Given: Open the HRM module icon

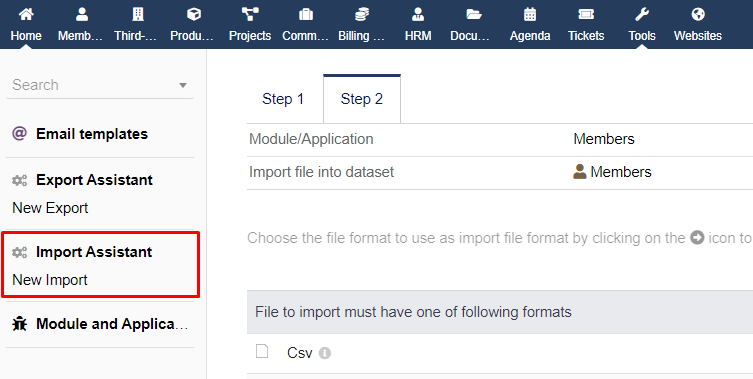Looking at the screenshot, I should [418, 14].
